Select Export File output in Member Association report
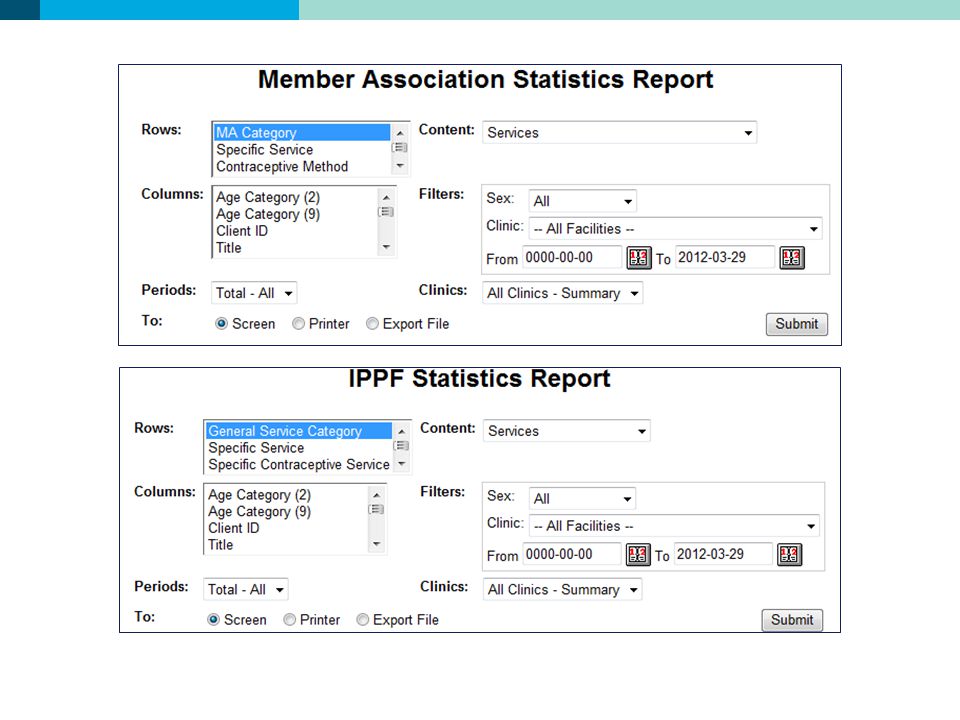 tap(372, 323)
